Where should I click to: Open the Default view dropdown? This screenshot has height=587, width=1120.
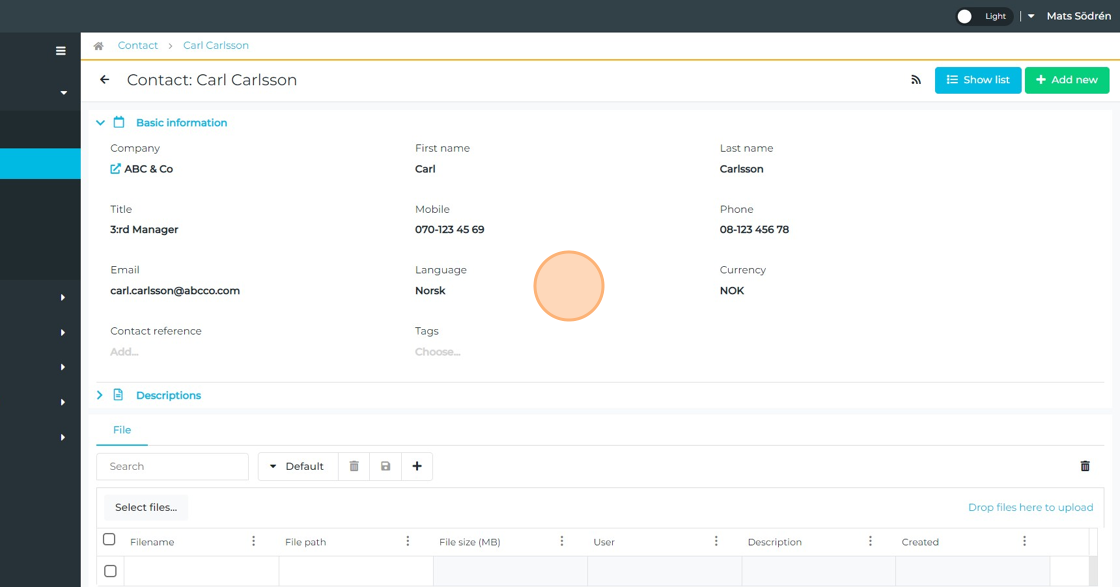pos(297,466)
